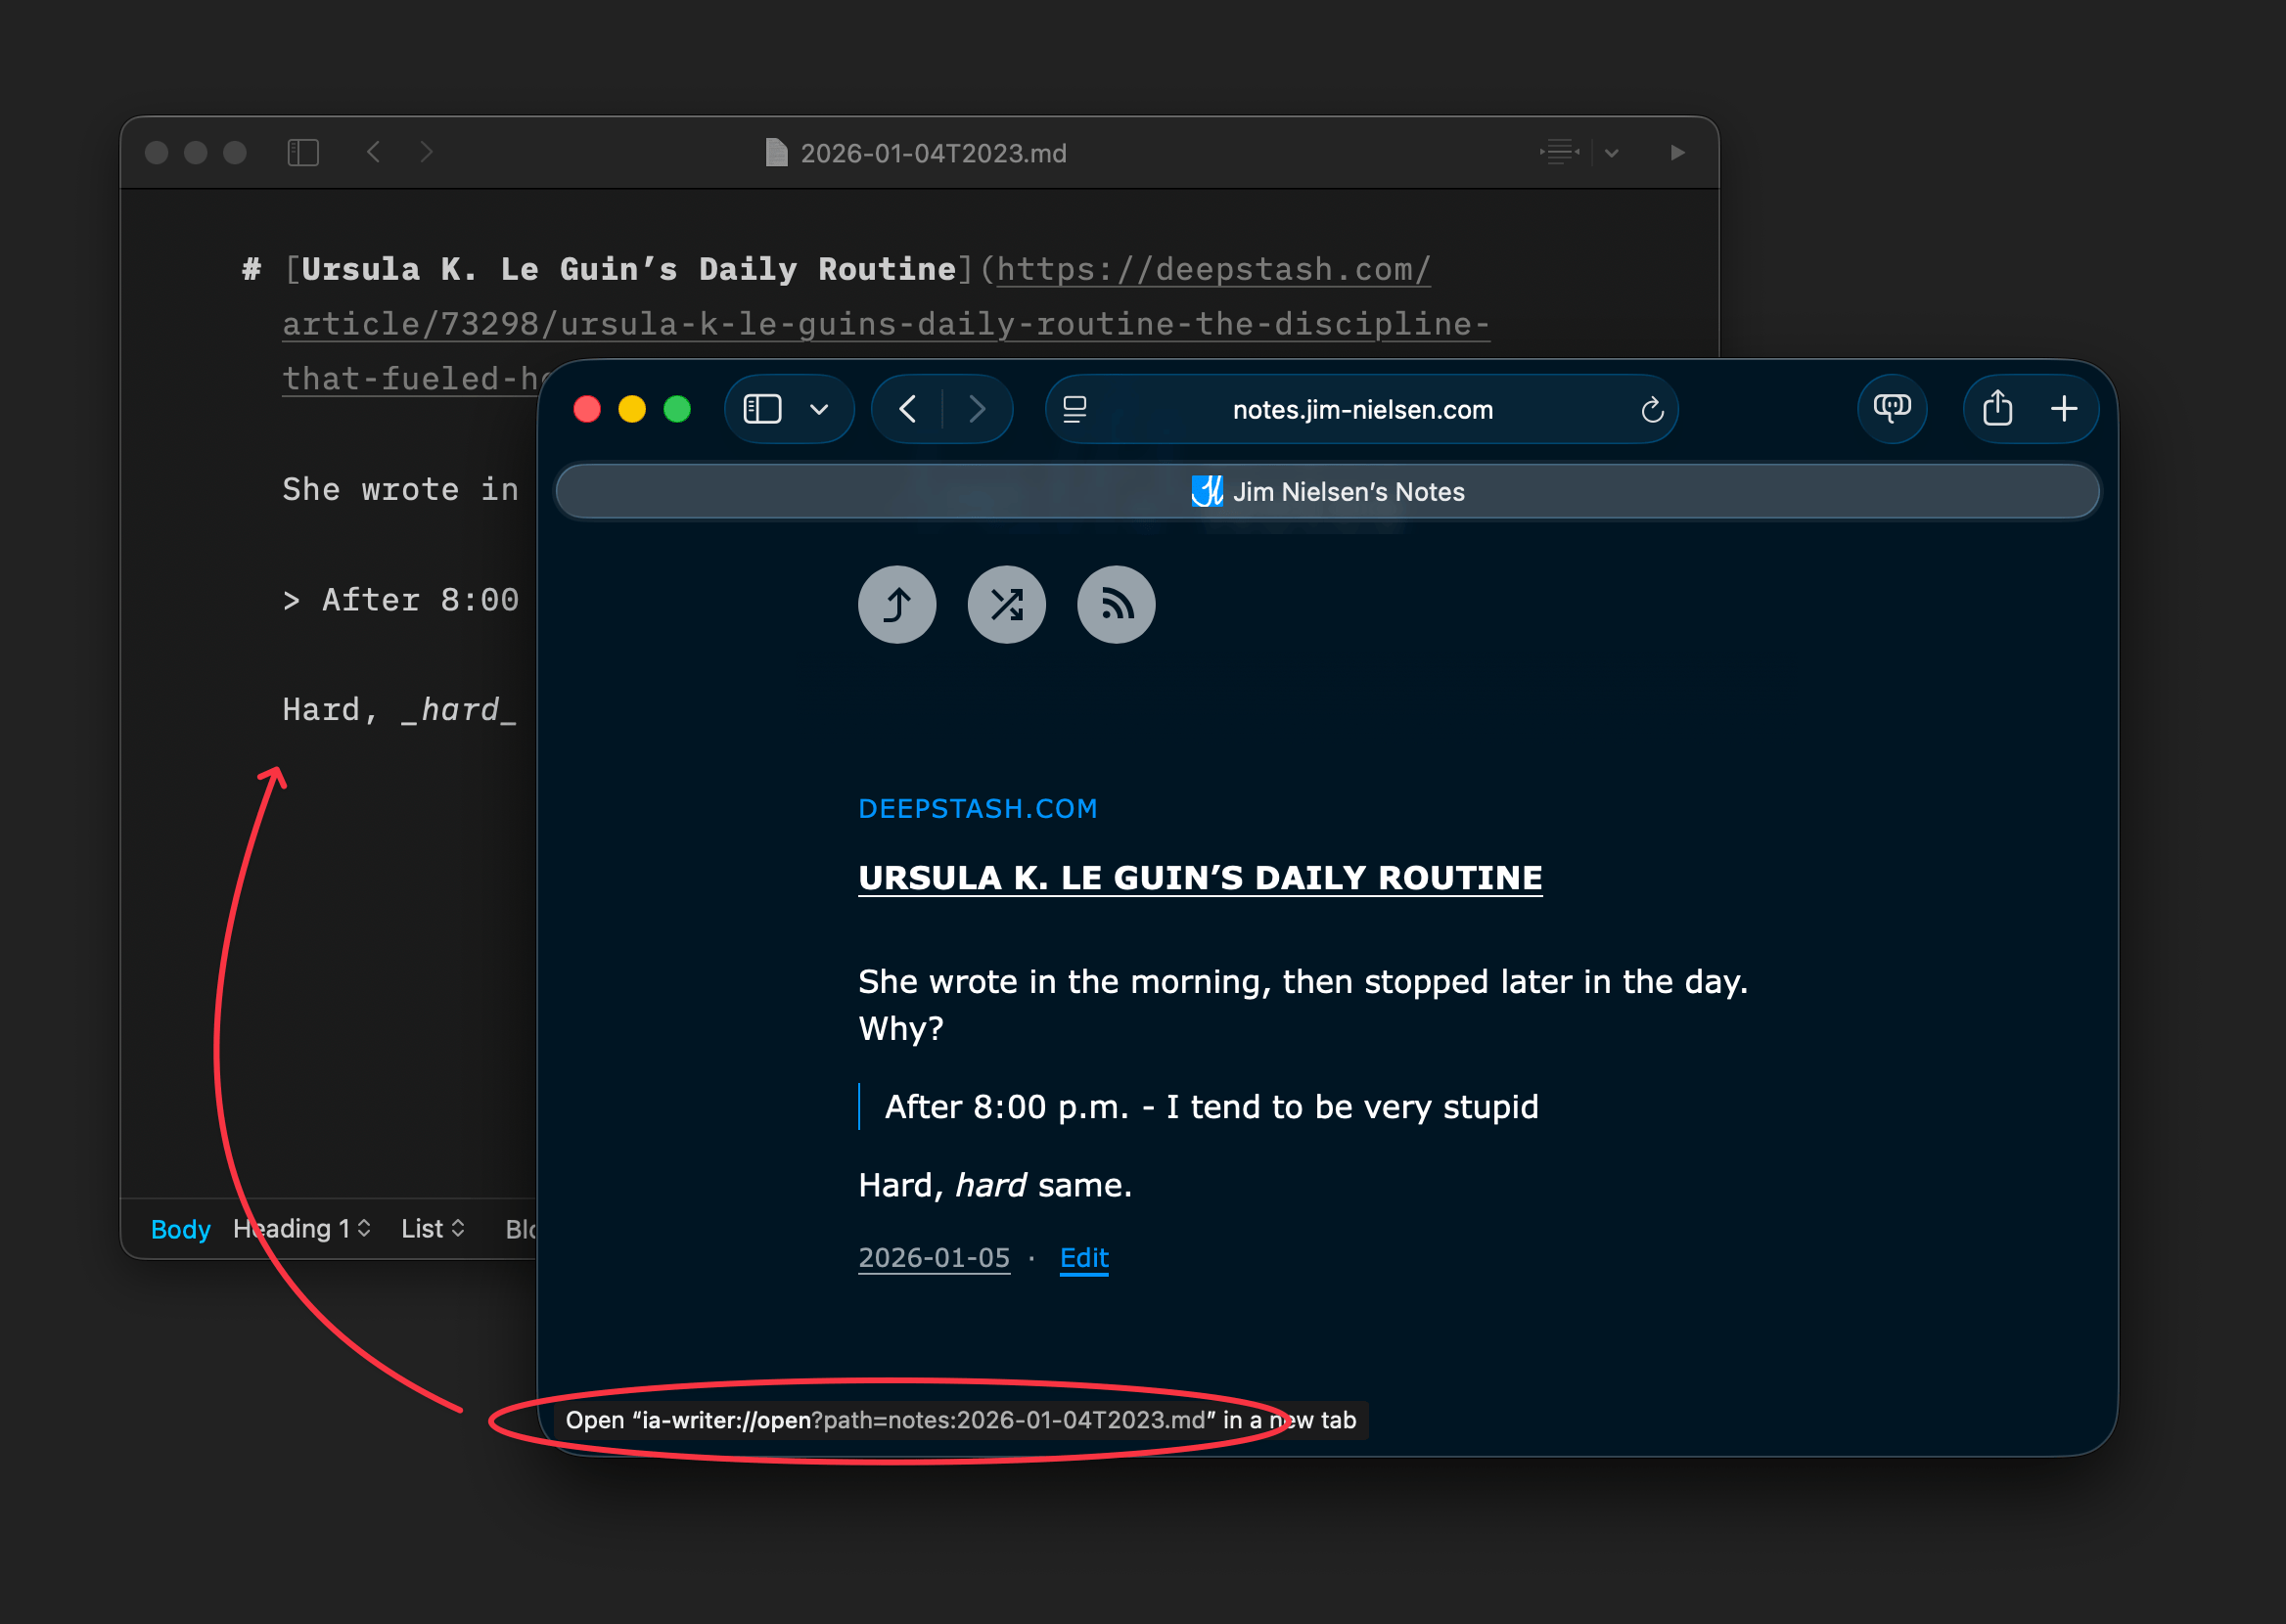The image size is (2286, 1624).
Task: Click the notes.jim-nielsen.com address field
Action: 1362,408
